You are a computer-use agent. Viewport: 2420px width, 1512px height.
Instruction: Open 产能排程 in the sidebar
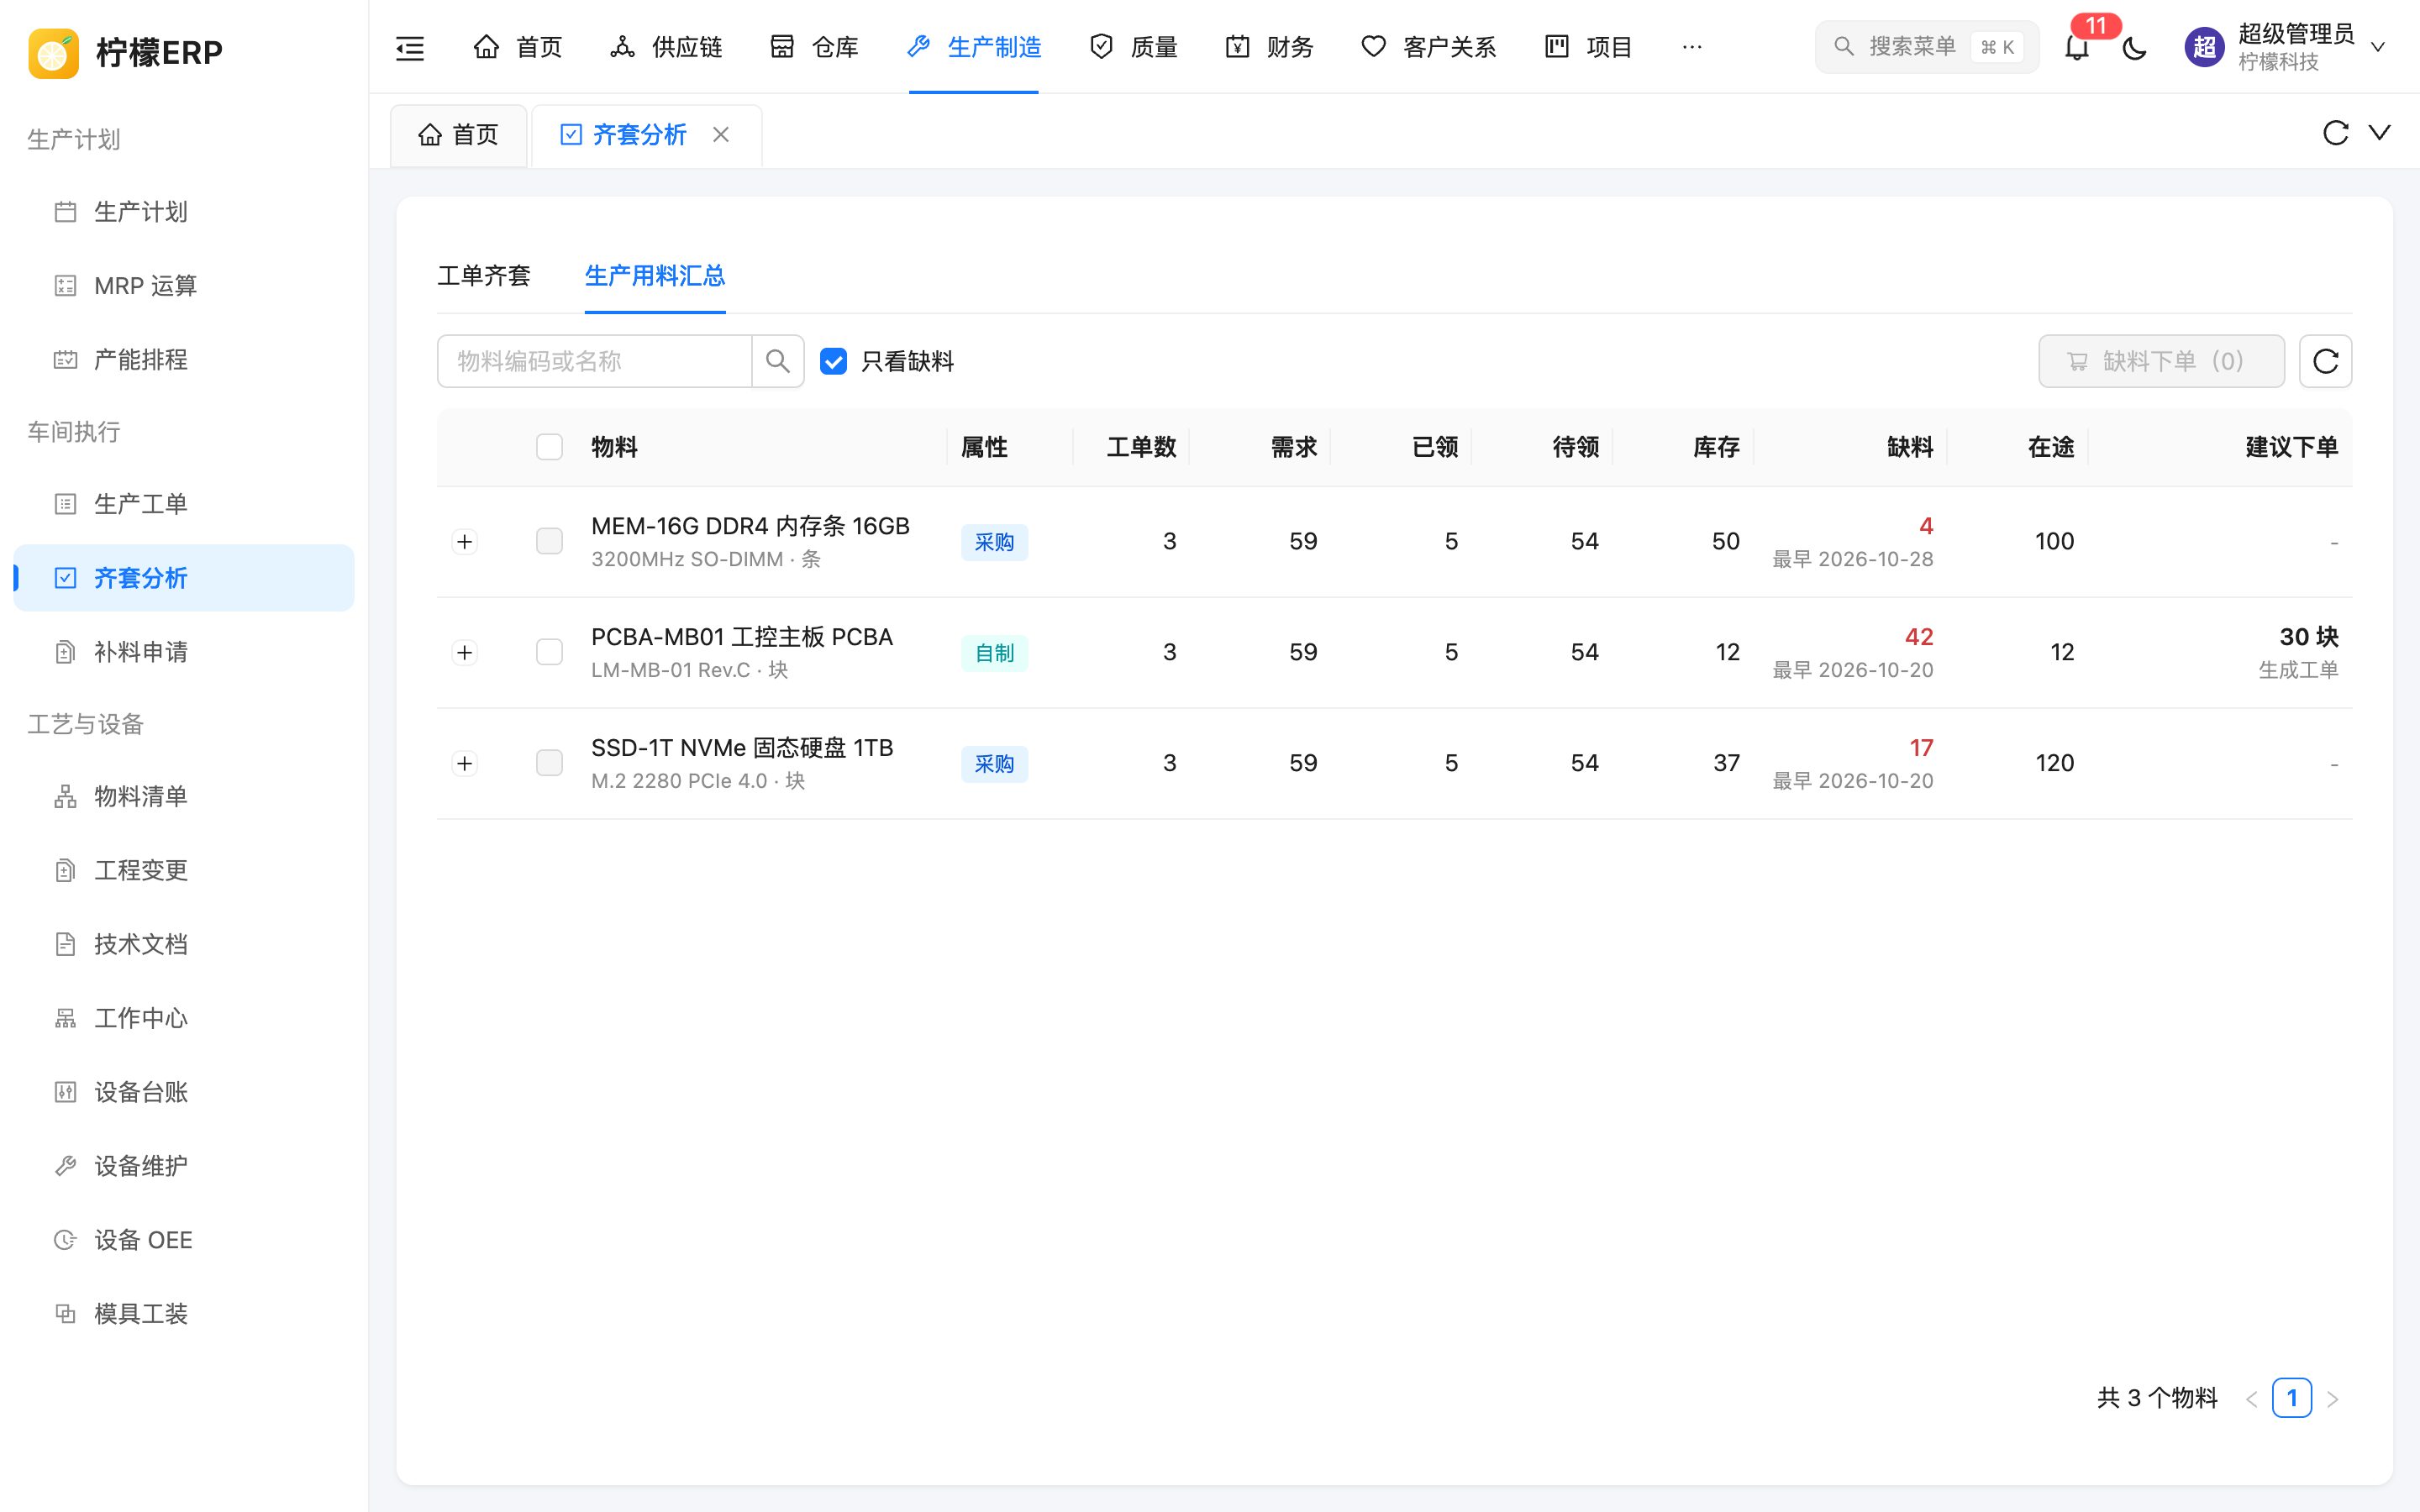tap(184, 360)
